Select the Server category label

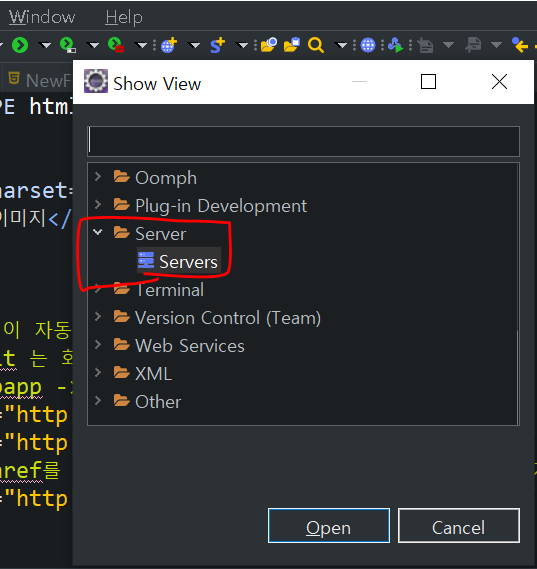160,233
